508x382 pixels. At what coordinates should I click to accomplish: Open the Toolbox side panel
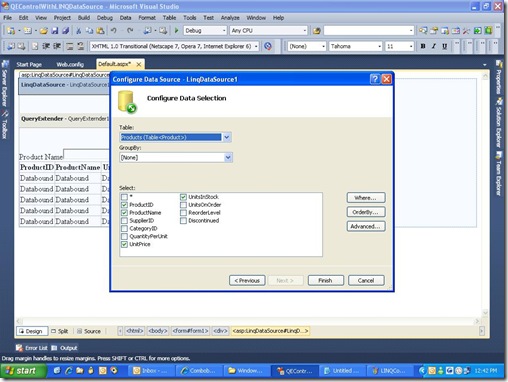[5, 125]
